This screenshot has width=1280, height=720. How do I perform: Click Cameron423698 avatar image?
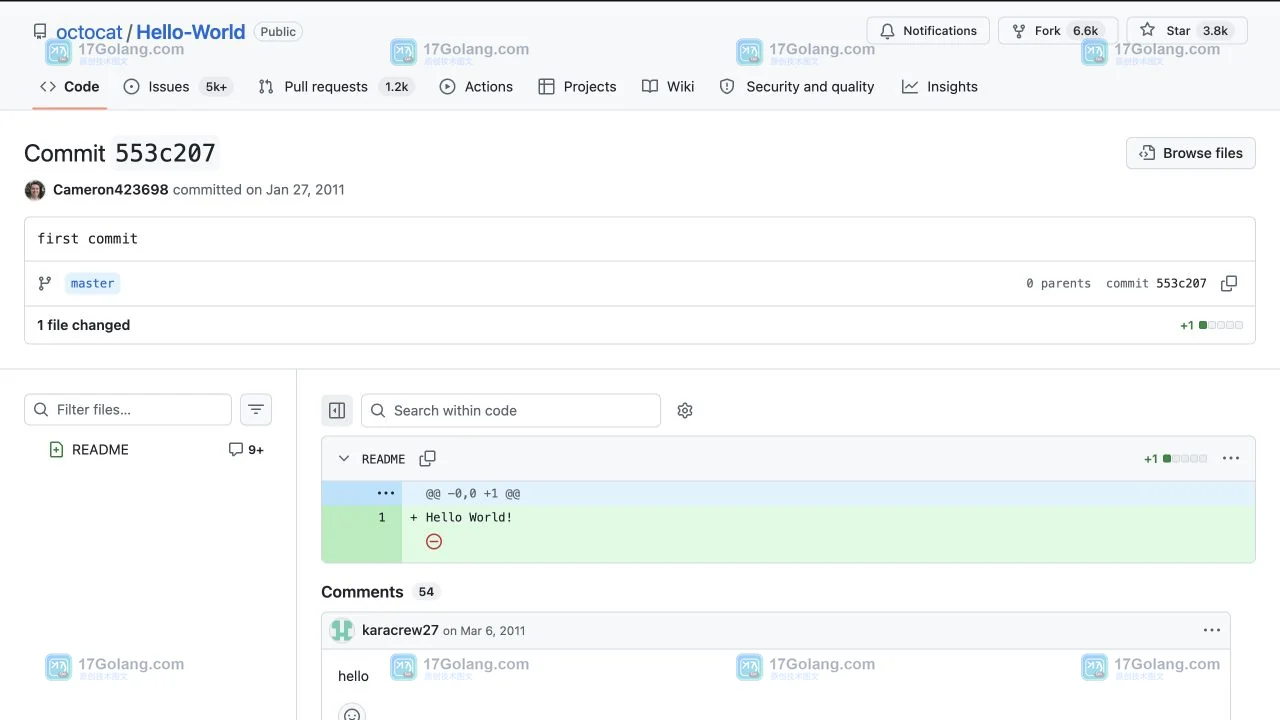(x=35, y=190)
